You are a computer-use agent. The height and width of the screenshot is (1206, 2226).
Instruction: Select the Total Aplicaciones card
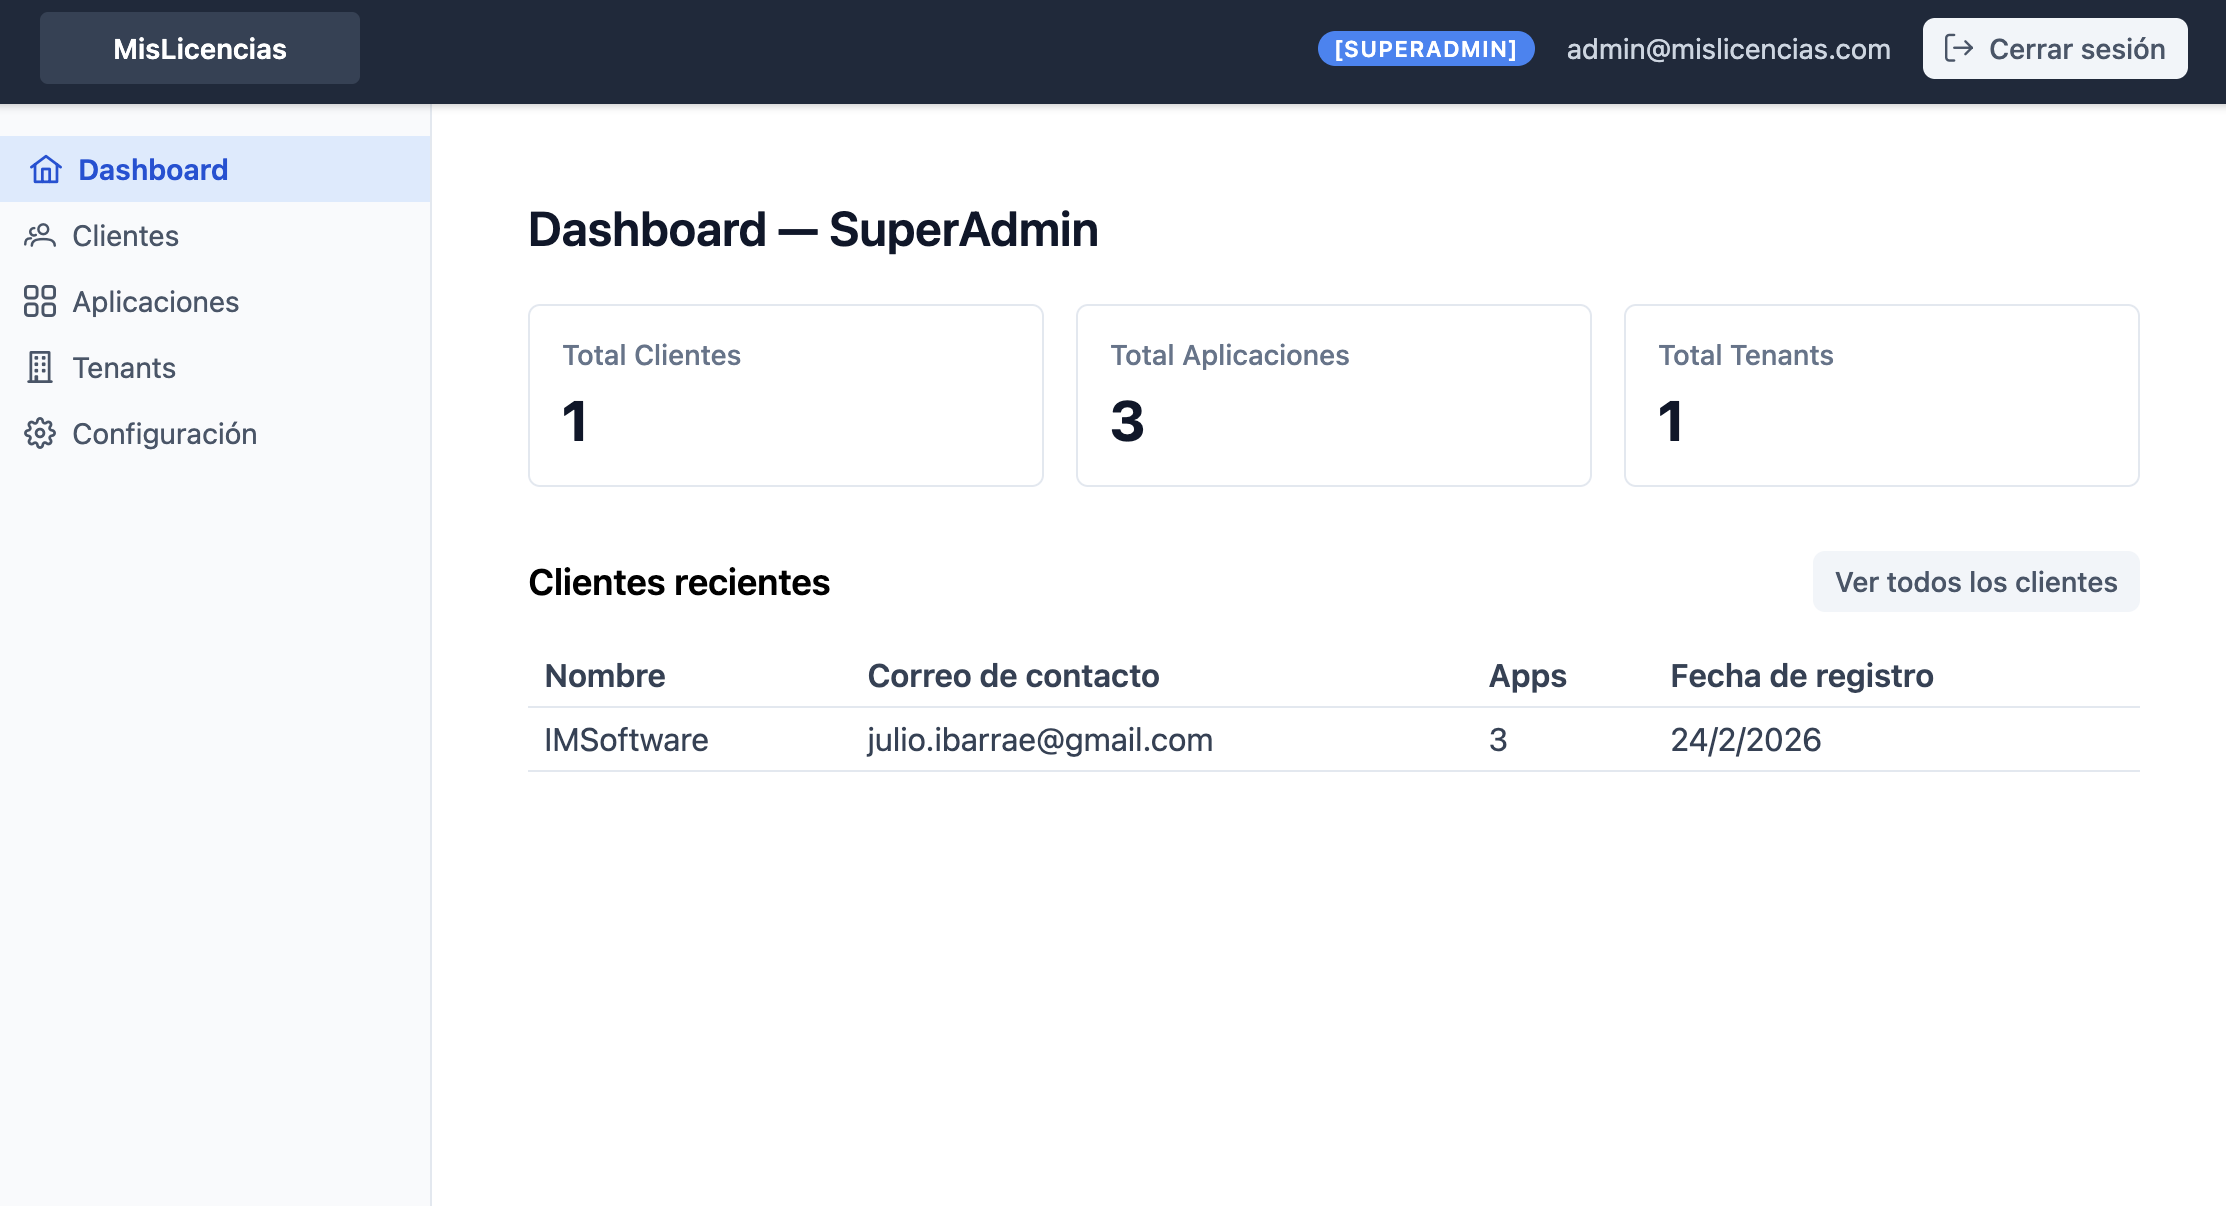[x=1333, y=395]
